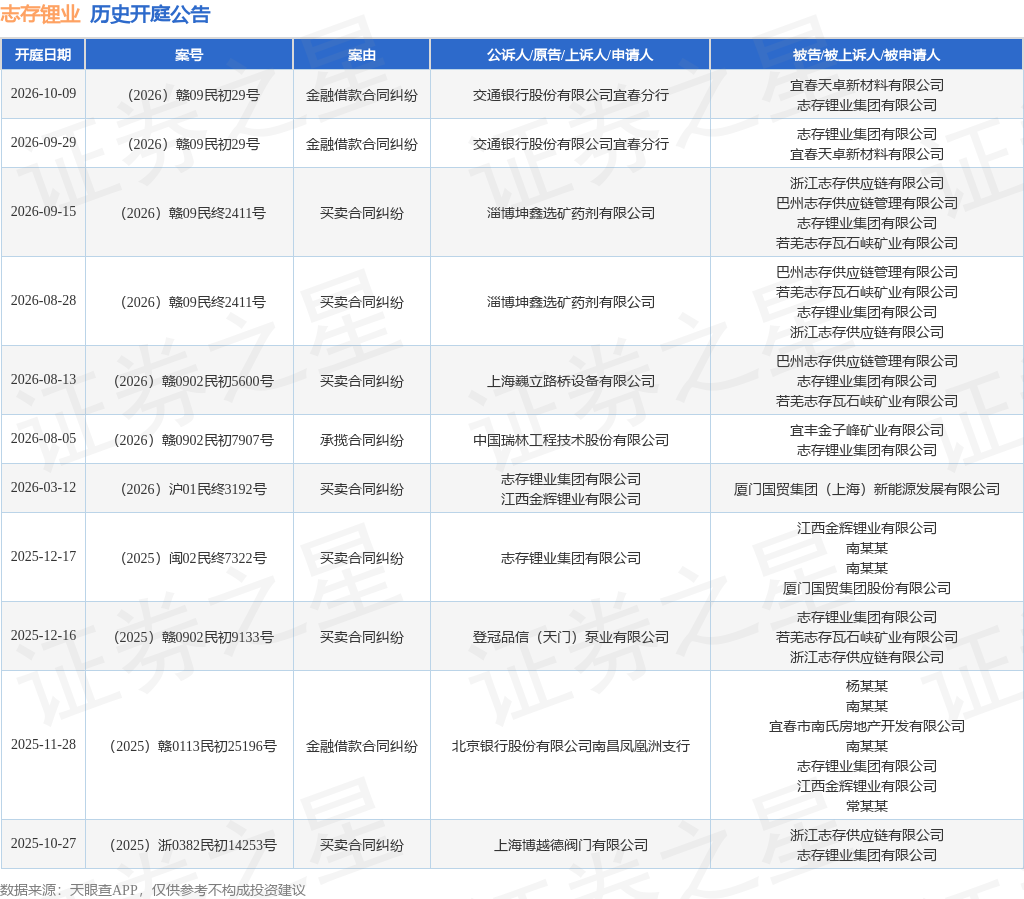1024x899 pixels.
Task: Select defendant 宜丰金子峰矿业有限公司
Action: point(867,430)
